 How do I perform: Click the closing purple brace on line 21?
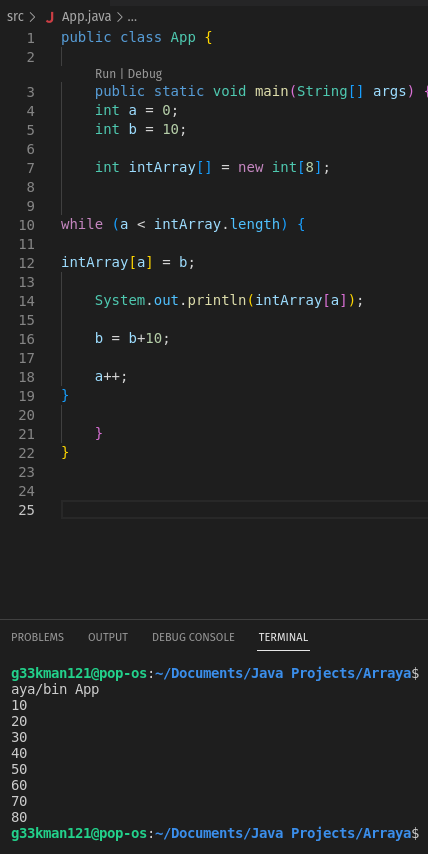(99, 433)
